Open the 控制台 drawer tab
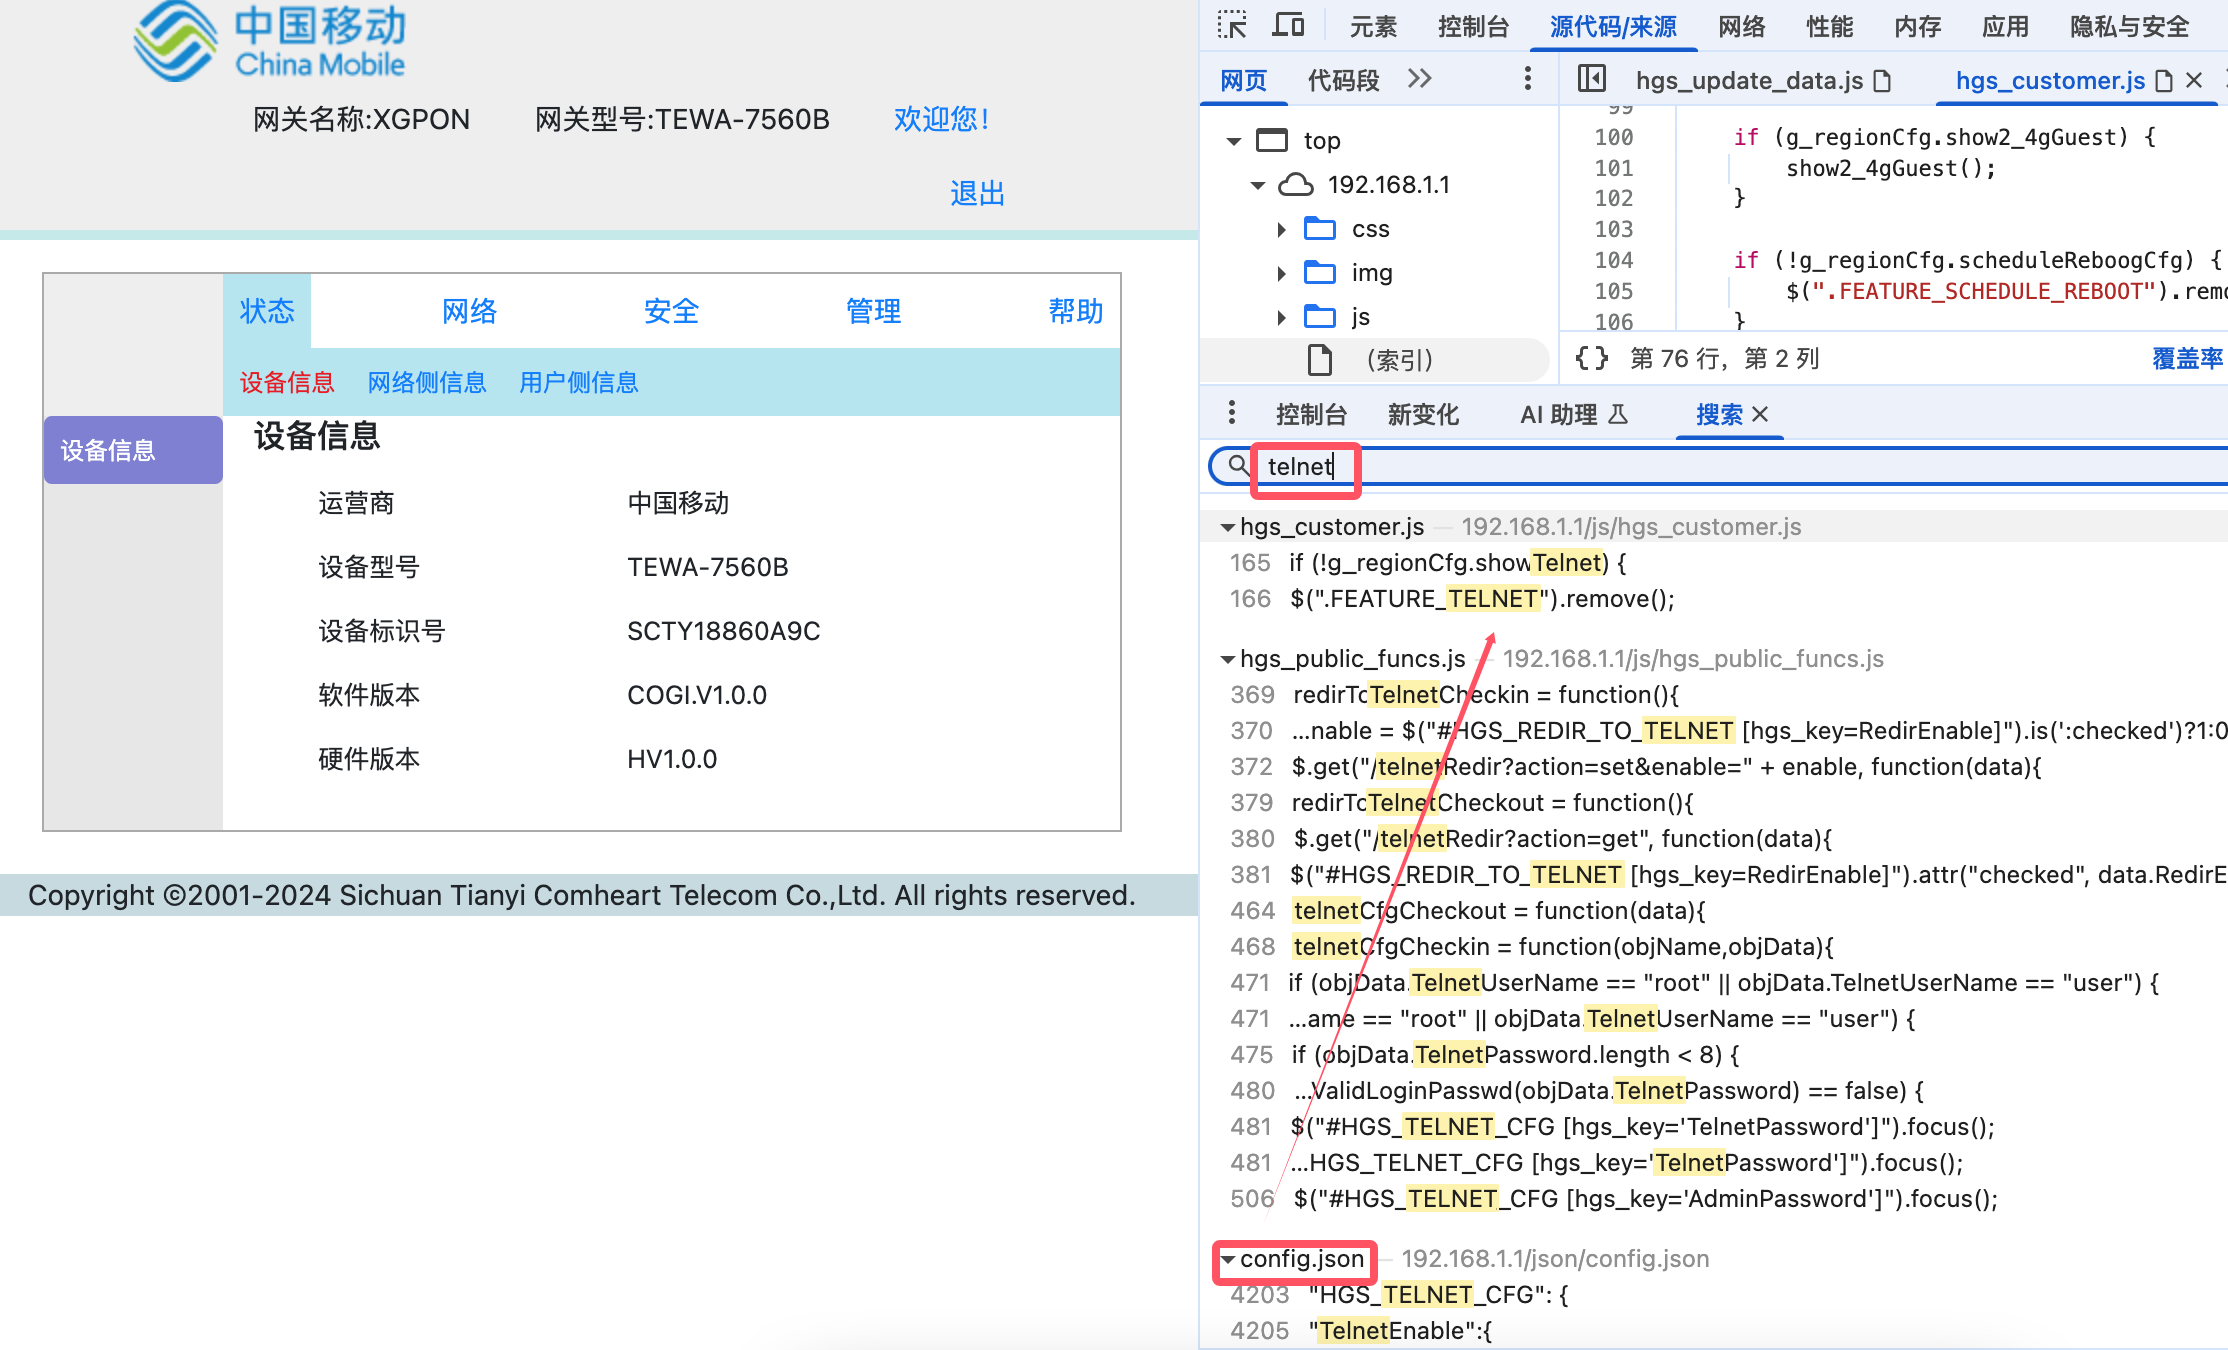 click(x=1311, y=414)
